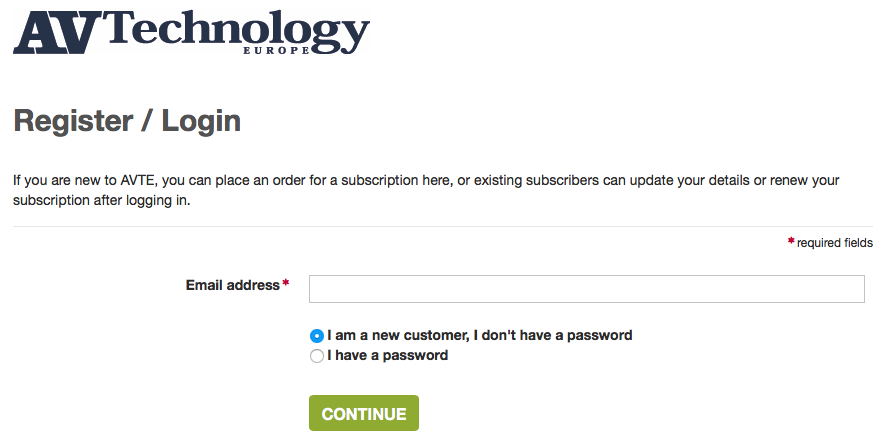This screenshot has width=883, height=447.
Task: Click the "Technology" word in the logo
Action: 237,32
